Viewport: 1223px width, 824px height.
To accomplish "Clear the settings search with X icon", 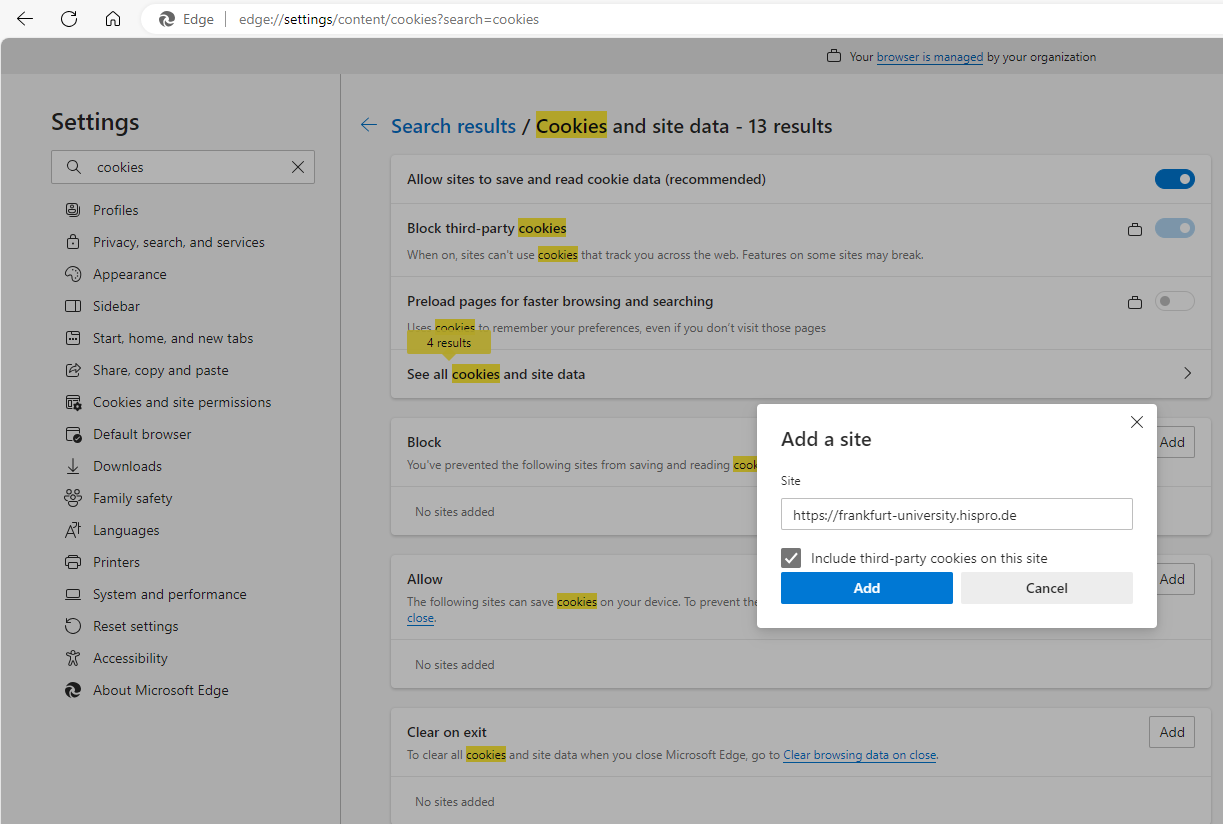I will [x=298, y=167].
